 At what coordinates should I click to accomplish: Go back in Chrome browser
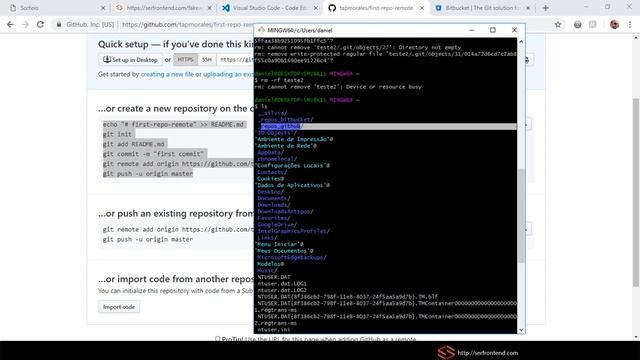point(10,24)
